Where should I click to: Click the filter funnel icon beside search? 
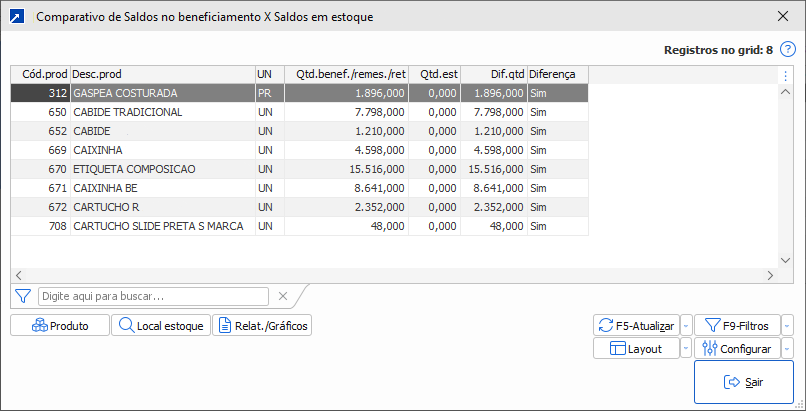click(x=23, y=296)
